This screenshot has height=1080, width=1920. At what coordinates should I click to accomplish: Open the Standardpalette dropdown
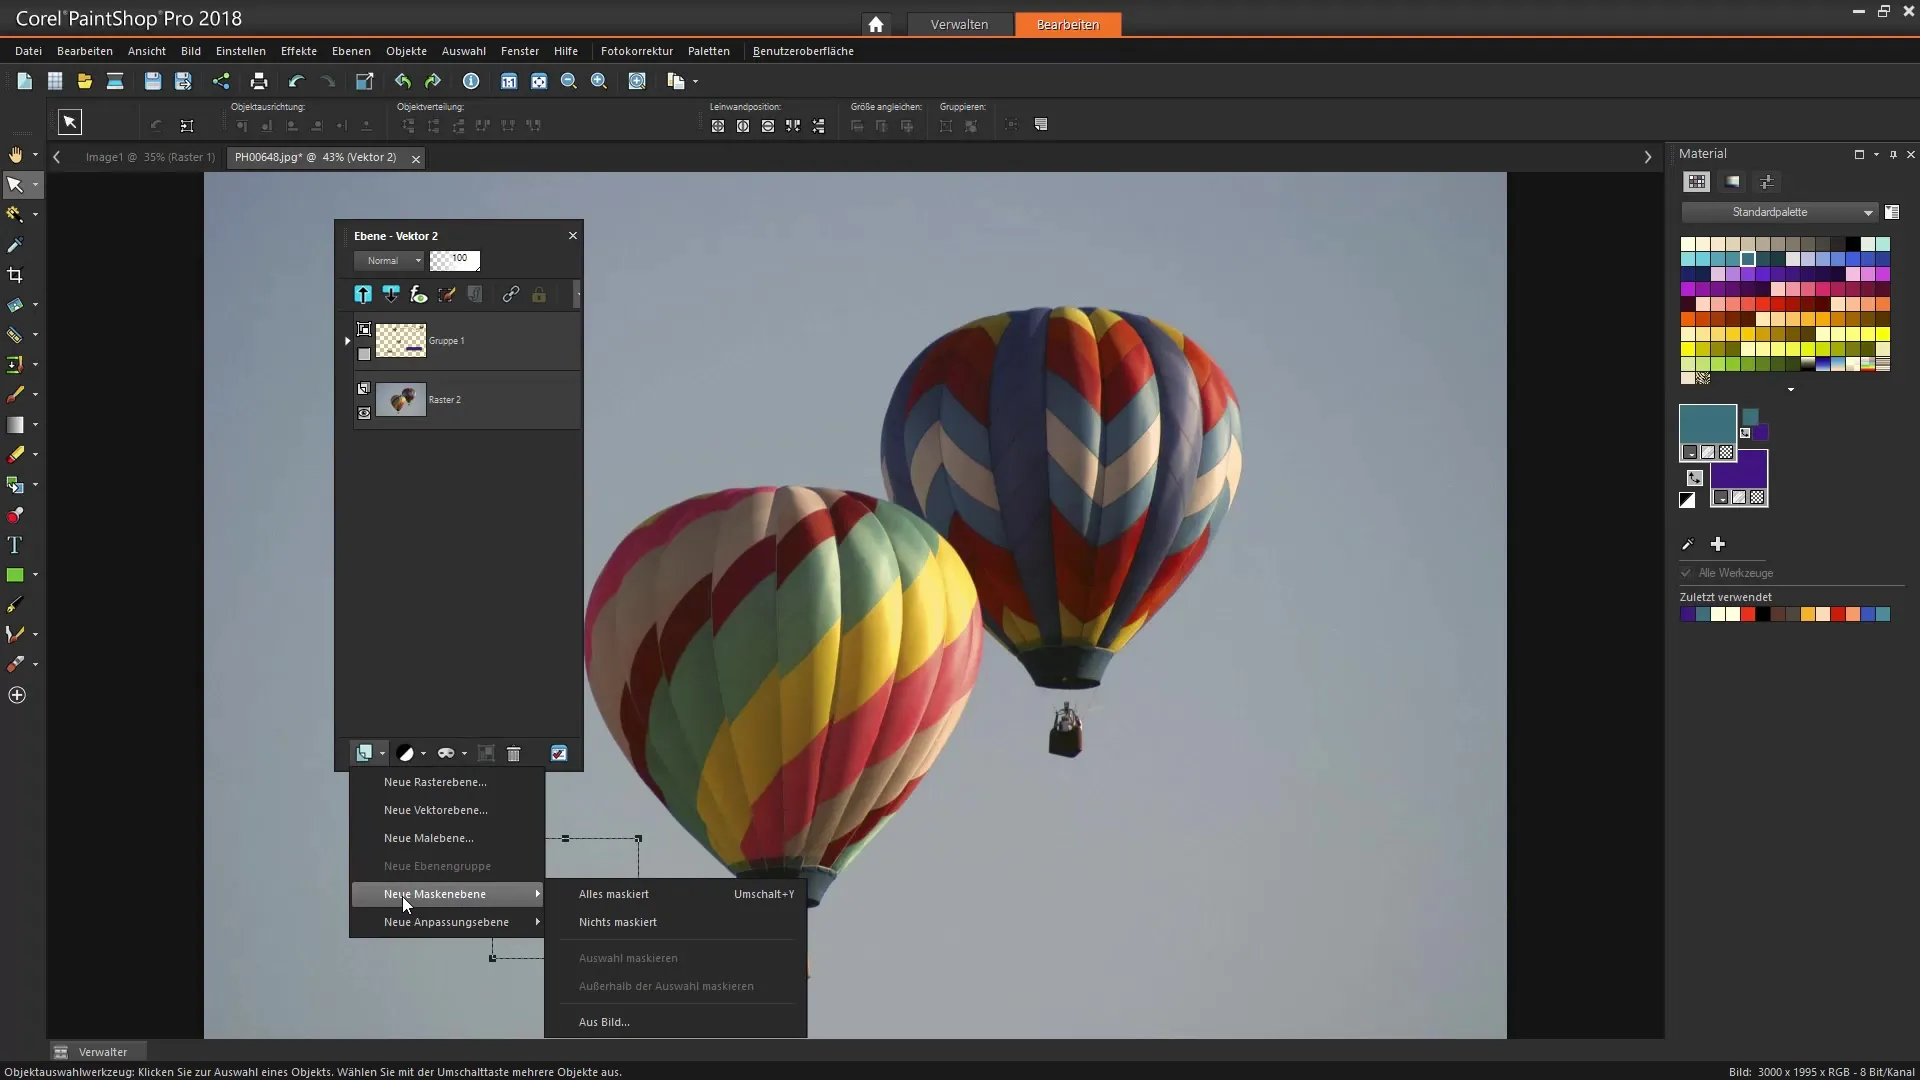click(x=1779, y=212)
